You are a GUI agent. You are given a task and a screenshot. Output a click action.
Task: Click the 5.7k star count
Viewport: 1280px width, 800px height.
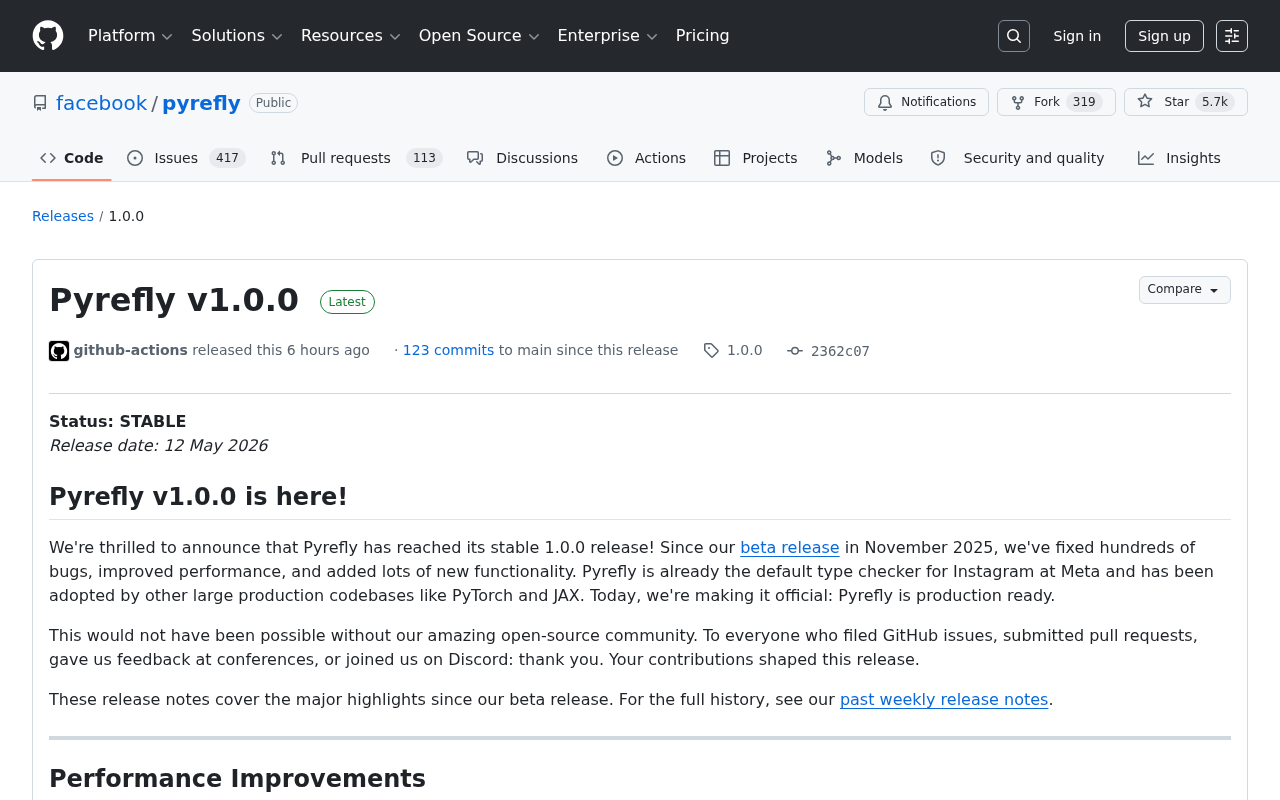(x=1215, y=102)
